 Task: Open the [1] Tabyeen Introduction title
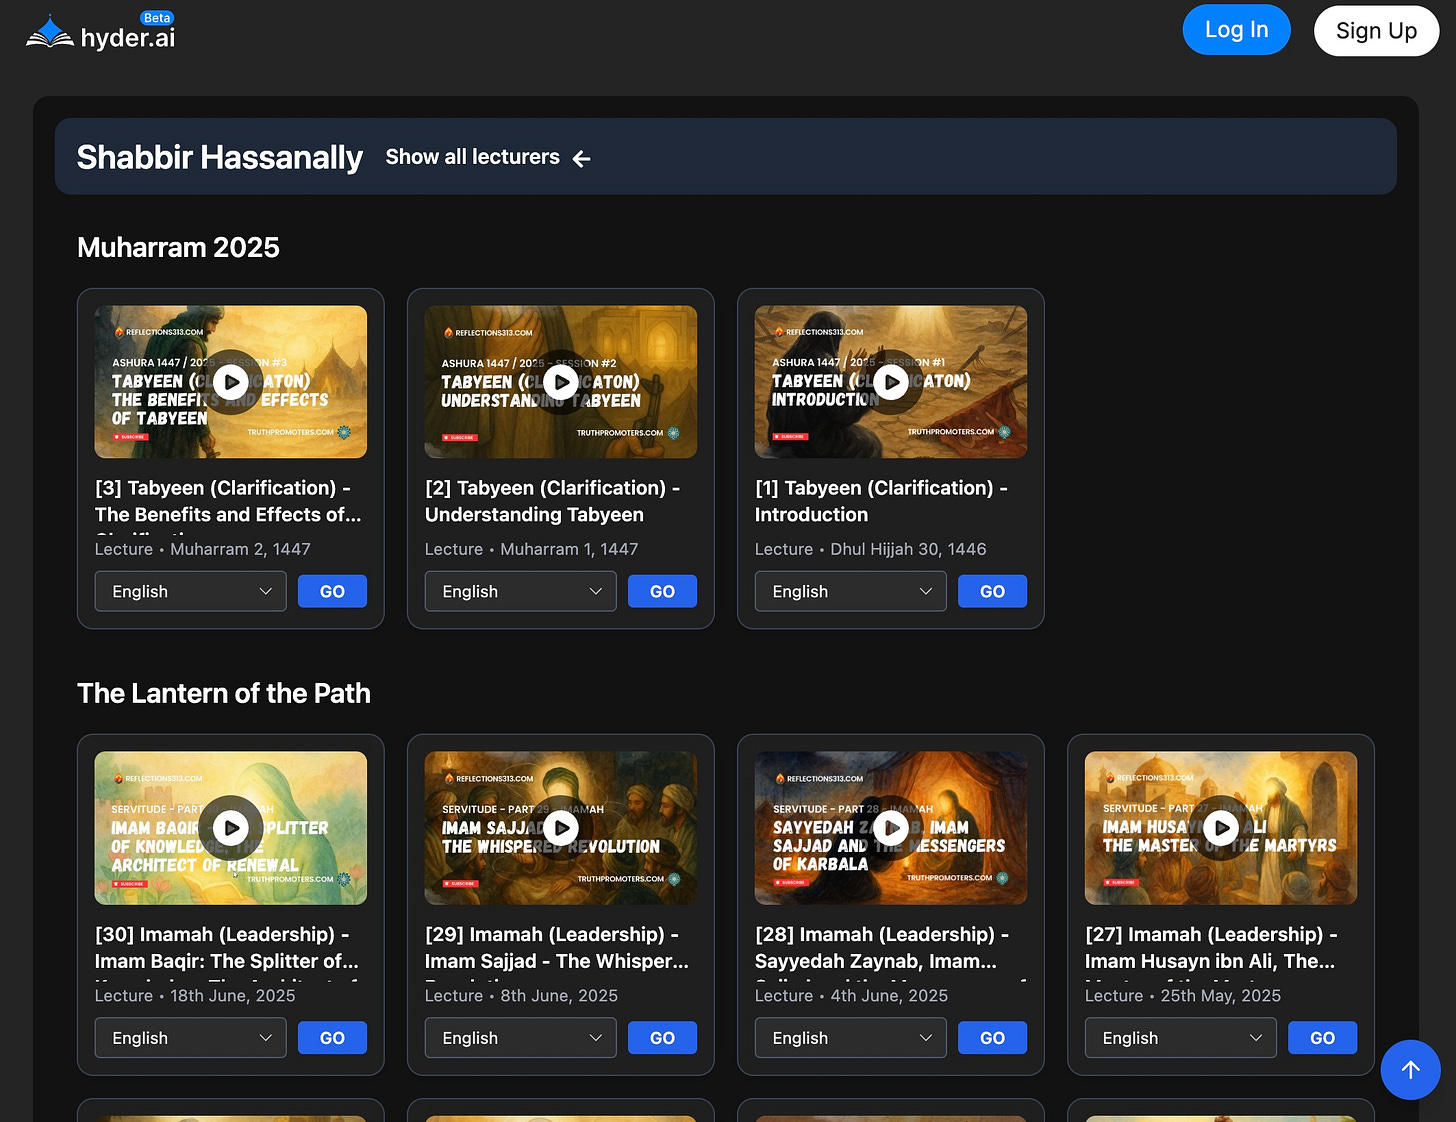(x=881, y=501)
